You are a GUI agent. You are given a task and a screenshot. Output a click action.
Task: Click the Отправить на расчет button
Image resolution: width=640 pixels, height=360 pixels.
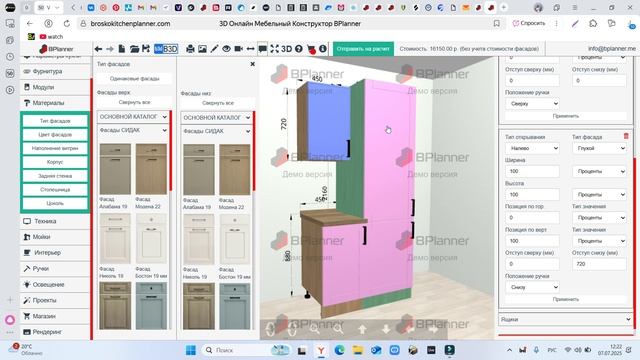point(363,49)
